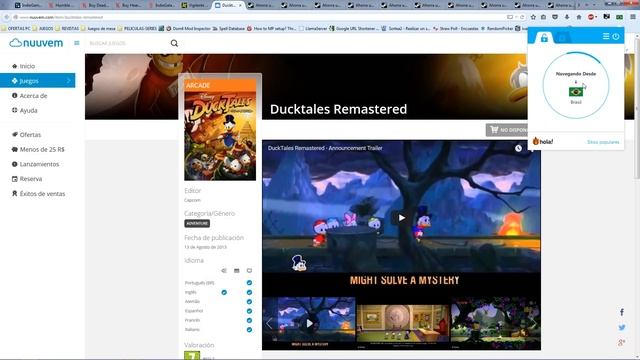Open Menos de 25 R$ section
This screenshot has height=360, width=640.
[38, 149]
